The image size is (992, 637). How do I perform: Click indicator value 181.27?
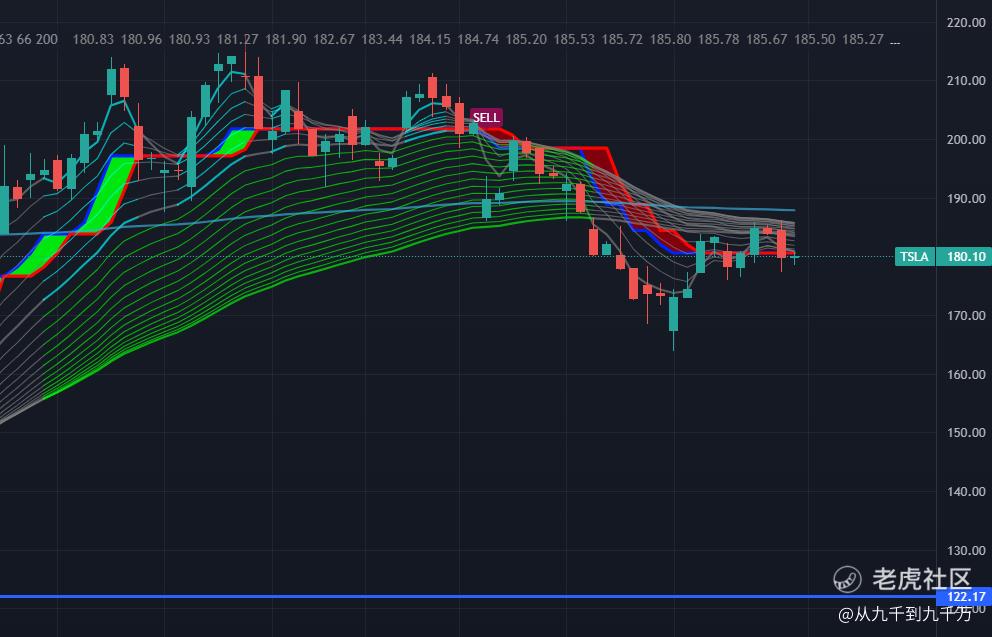click(x=237, y=39)
